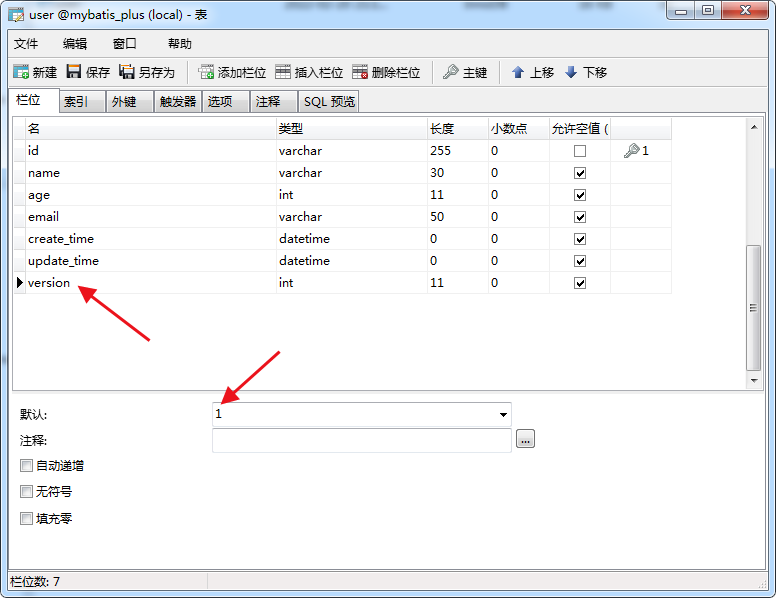The width and height of the screenshot is (776, 598).
Task: Click the 允许空值 column header
Action: pos(580,129)
